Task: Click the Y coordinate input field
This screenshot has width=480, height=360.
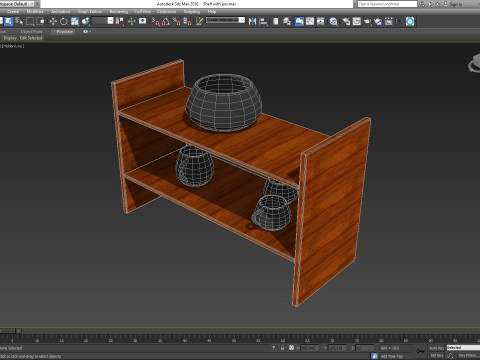Action: 337,348
